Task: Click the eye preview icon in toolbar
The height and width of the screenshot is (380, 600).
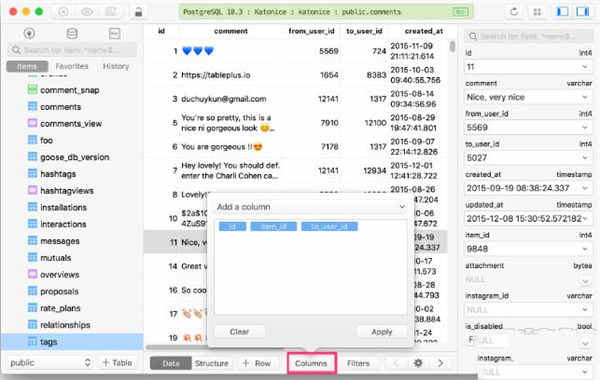Action: [x=87, y=12]
